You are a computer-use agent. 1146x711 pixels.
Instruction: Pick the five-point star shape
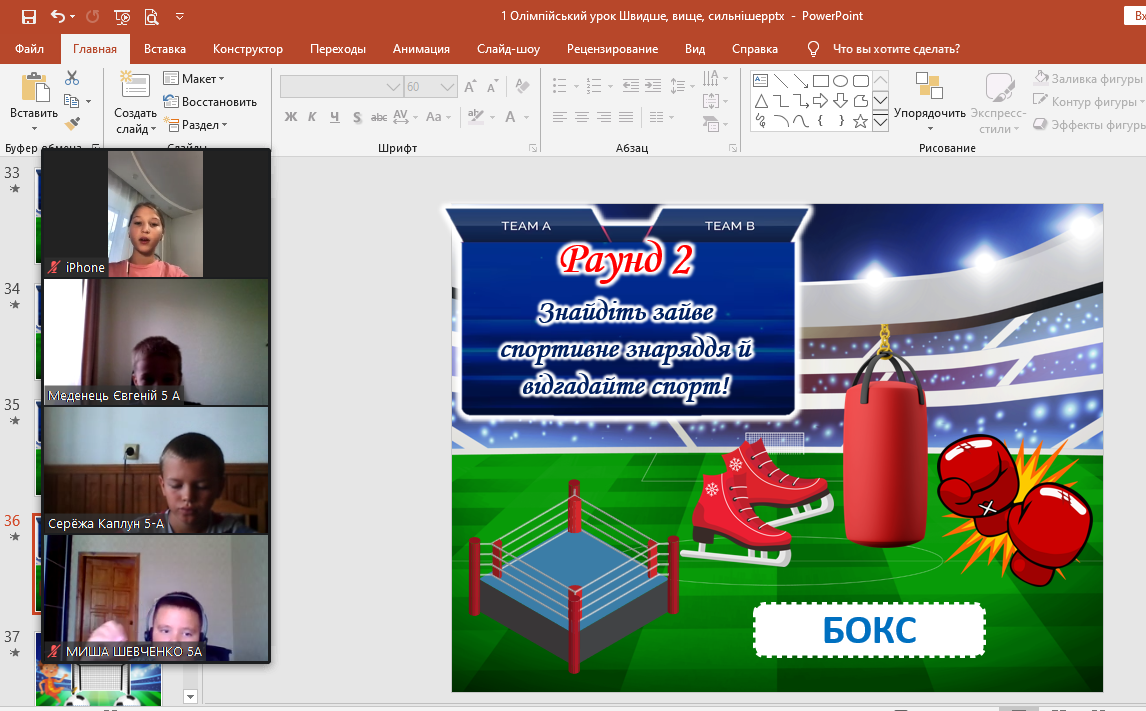coord(860,121)
